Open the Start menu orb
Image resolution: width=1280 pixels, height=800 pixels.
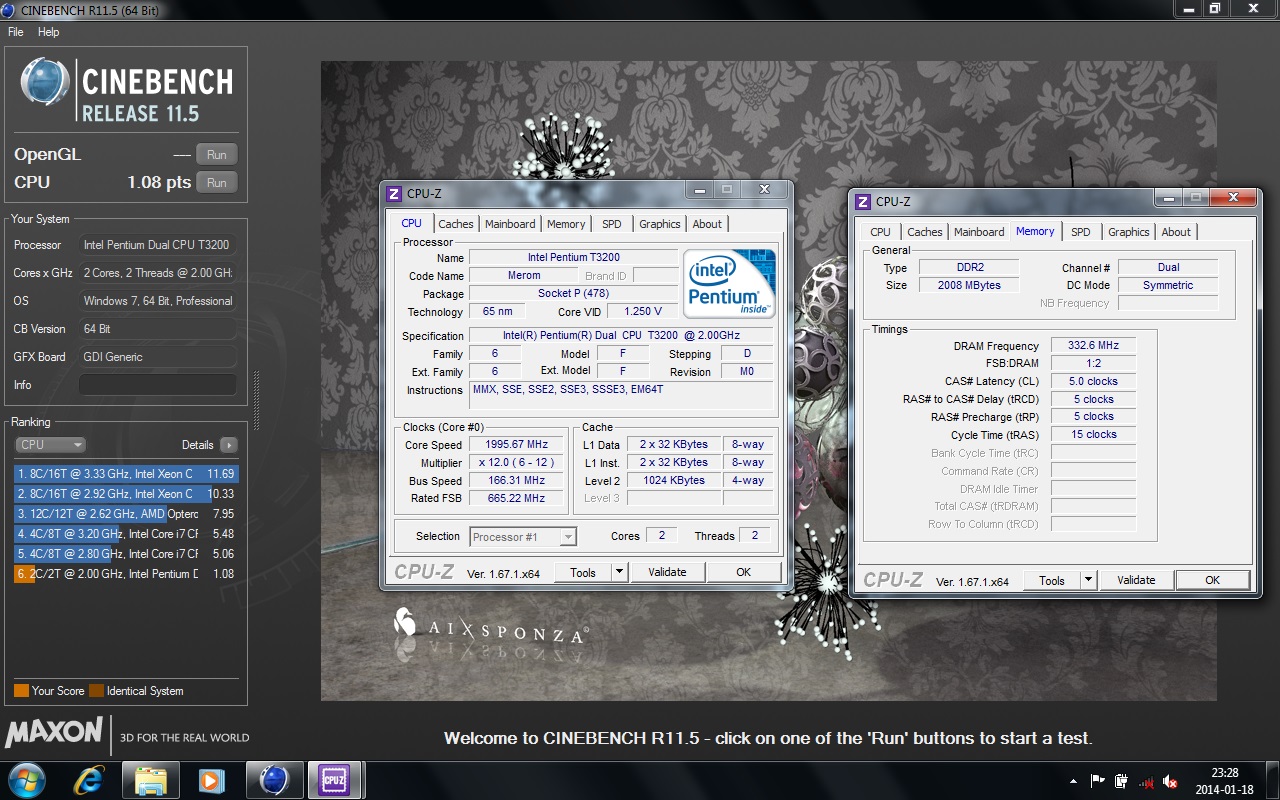(27, 780)
